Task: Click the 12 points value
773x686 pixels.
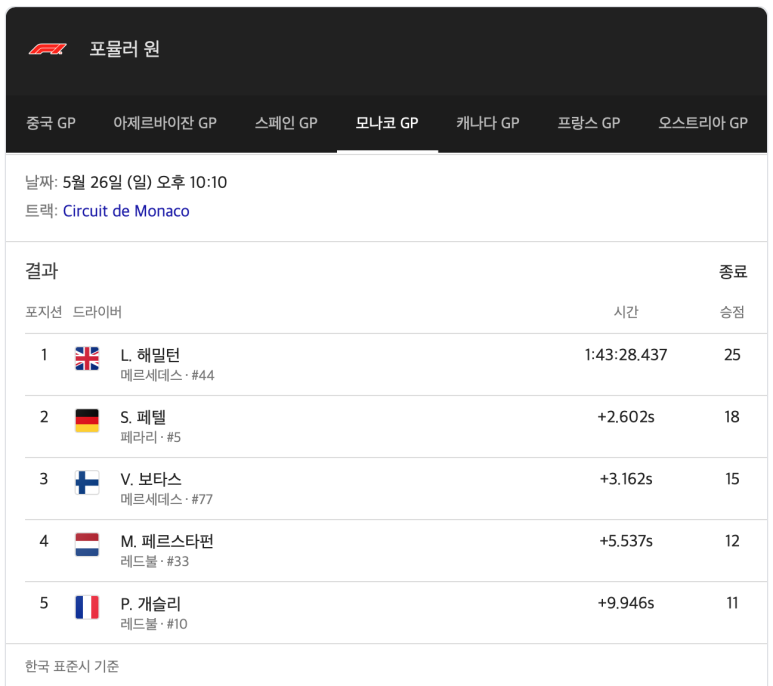Action: [x=732, y=541]
